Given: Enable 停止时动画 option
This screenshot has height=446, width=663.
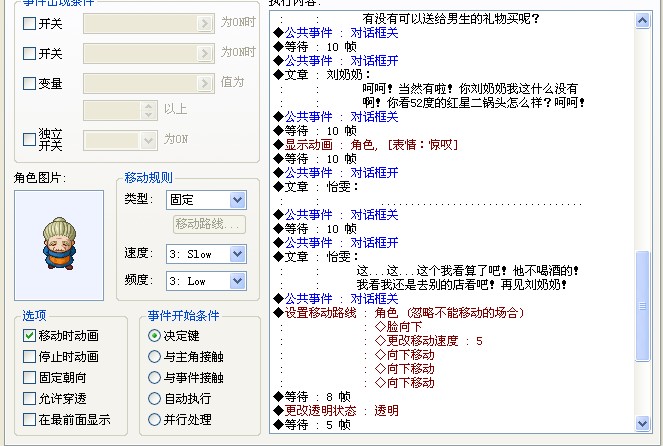Looking at the screenshot, I should point(29,356).
